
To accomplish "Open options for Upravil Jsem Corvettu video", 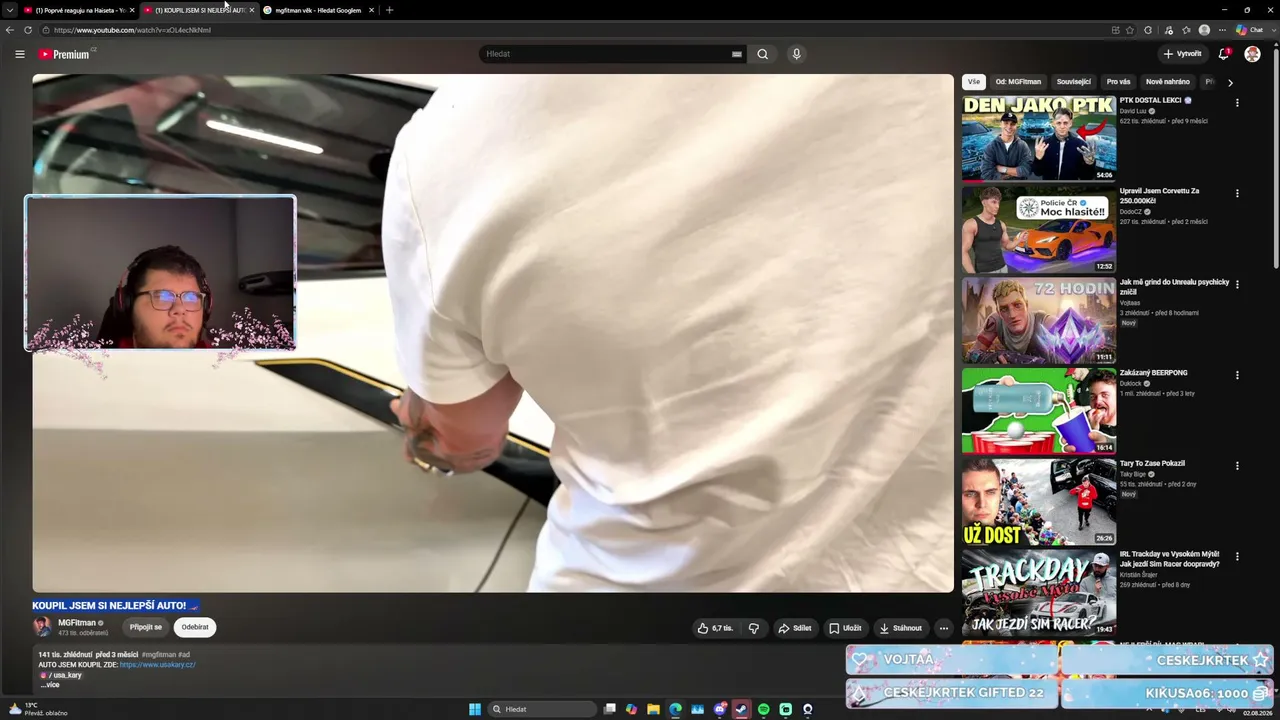I will coord(1237,194).
